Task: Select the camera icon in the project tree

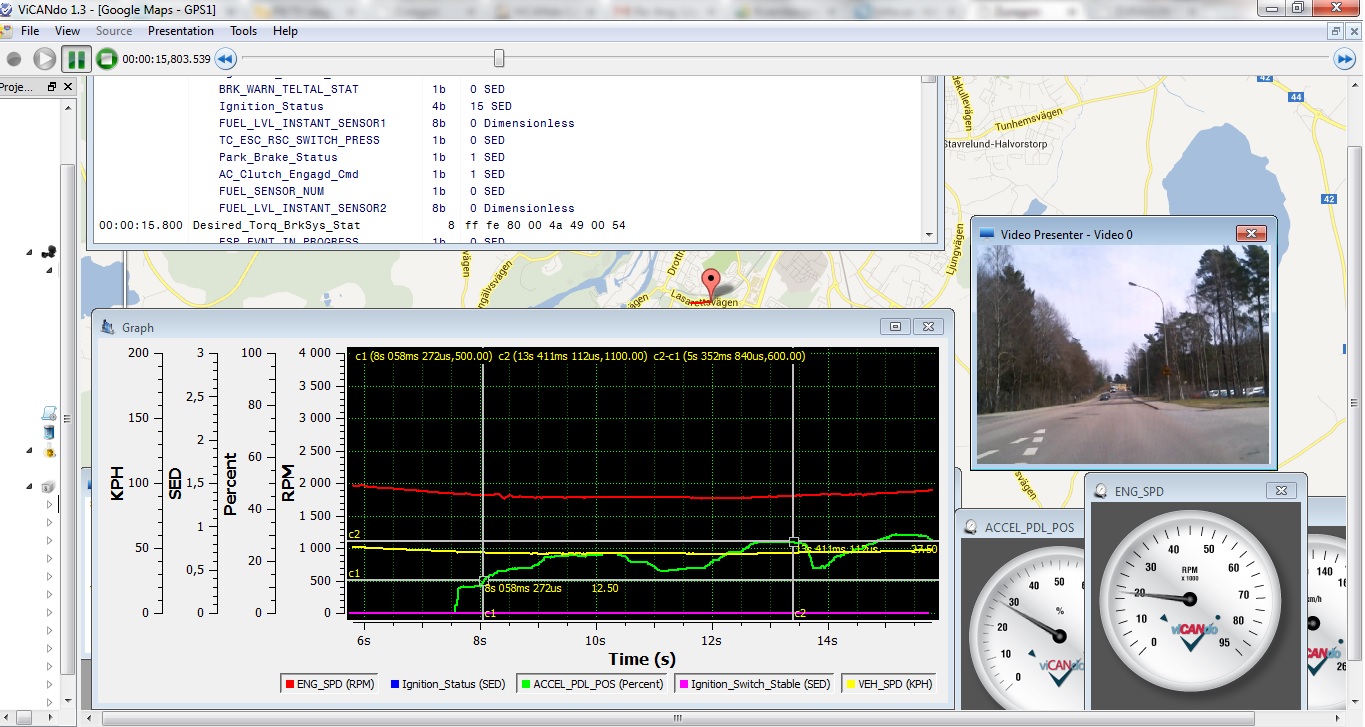Action: coord(48,252)
